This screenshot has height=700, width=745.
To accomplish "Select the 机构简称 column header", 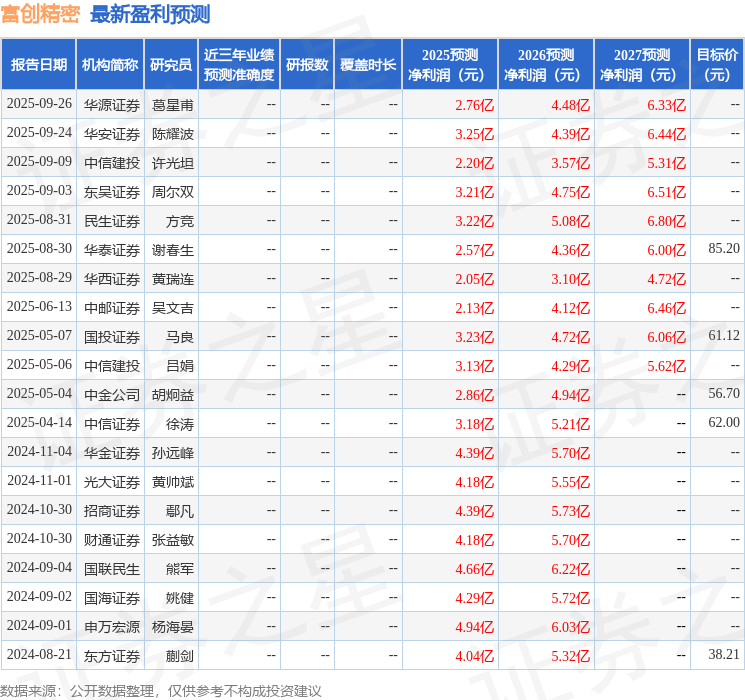I will 110,65.
